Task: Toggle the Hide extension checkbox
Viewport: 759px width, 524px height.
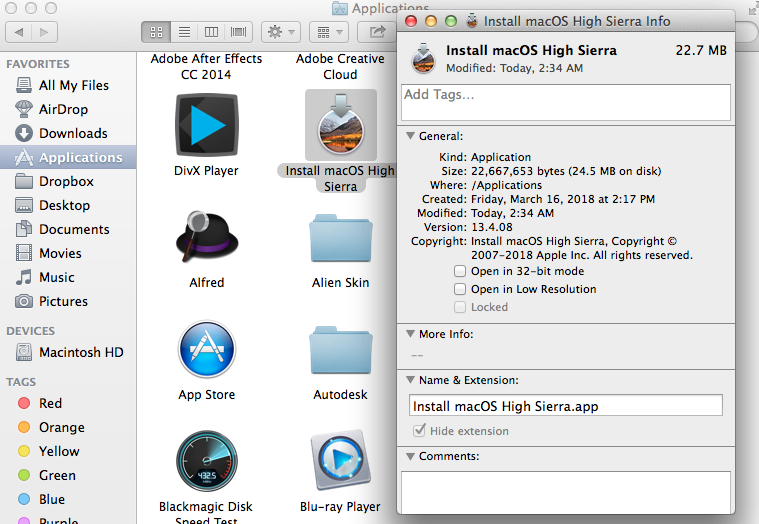Action: [x=420, y=431]
